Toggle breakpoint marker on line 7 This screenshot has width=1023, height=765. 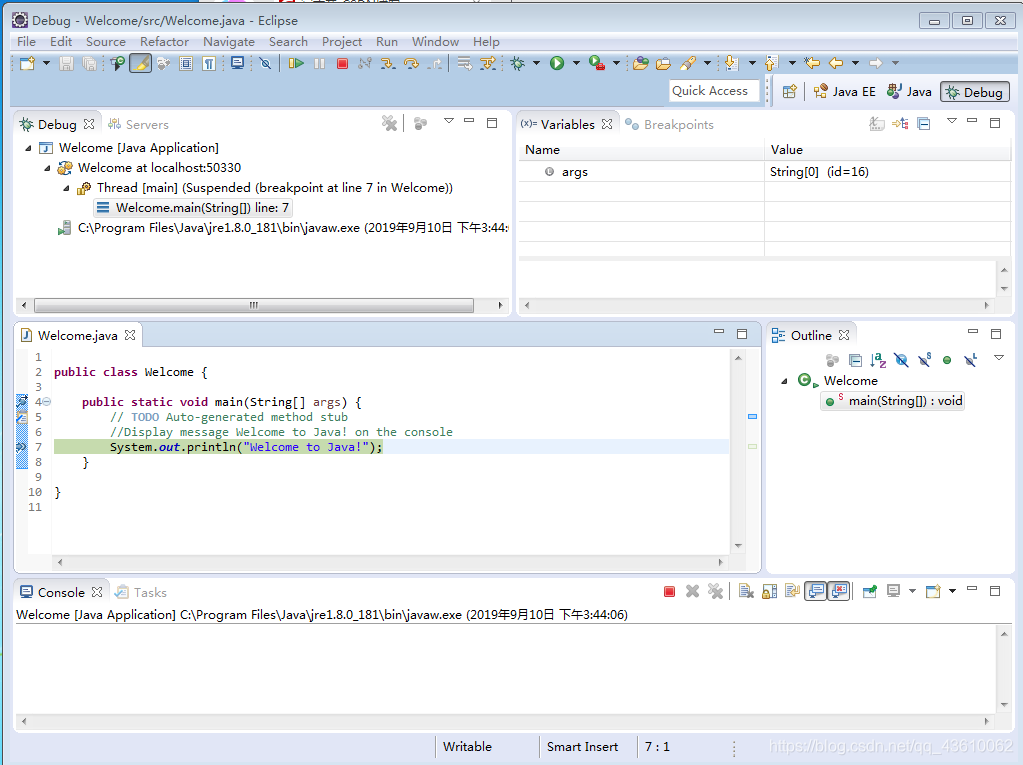pyautogui.click(x=22, y=447)
